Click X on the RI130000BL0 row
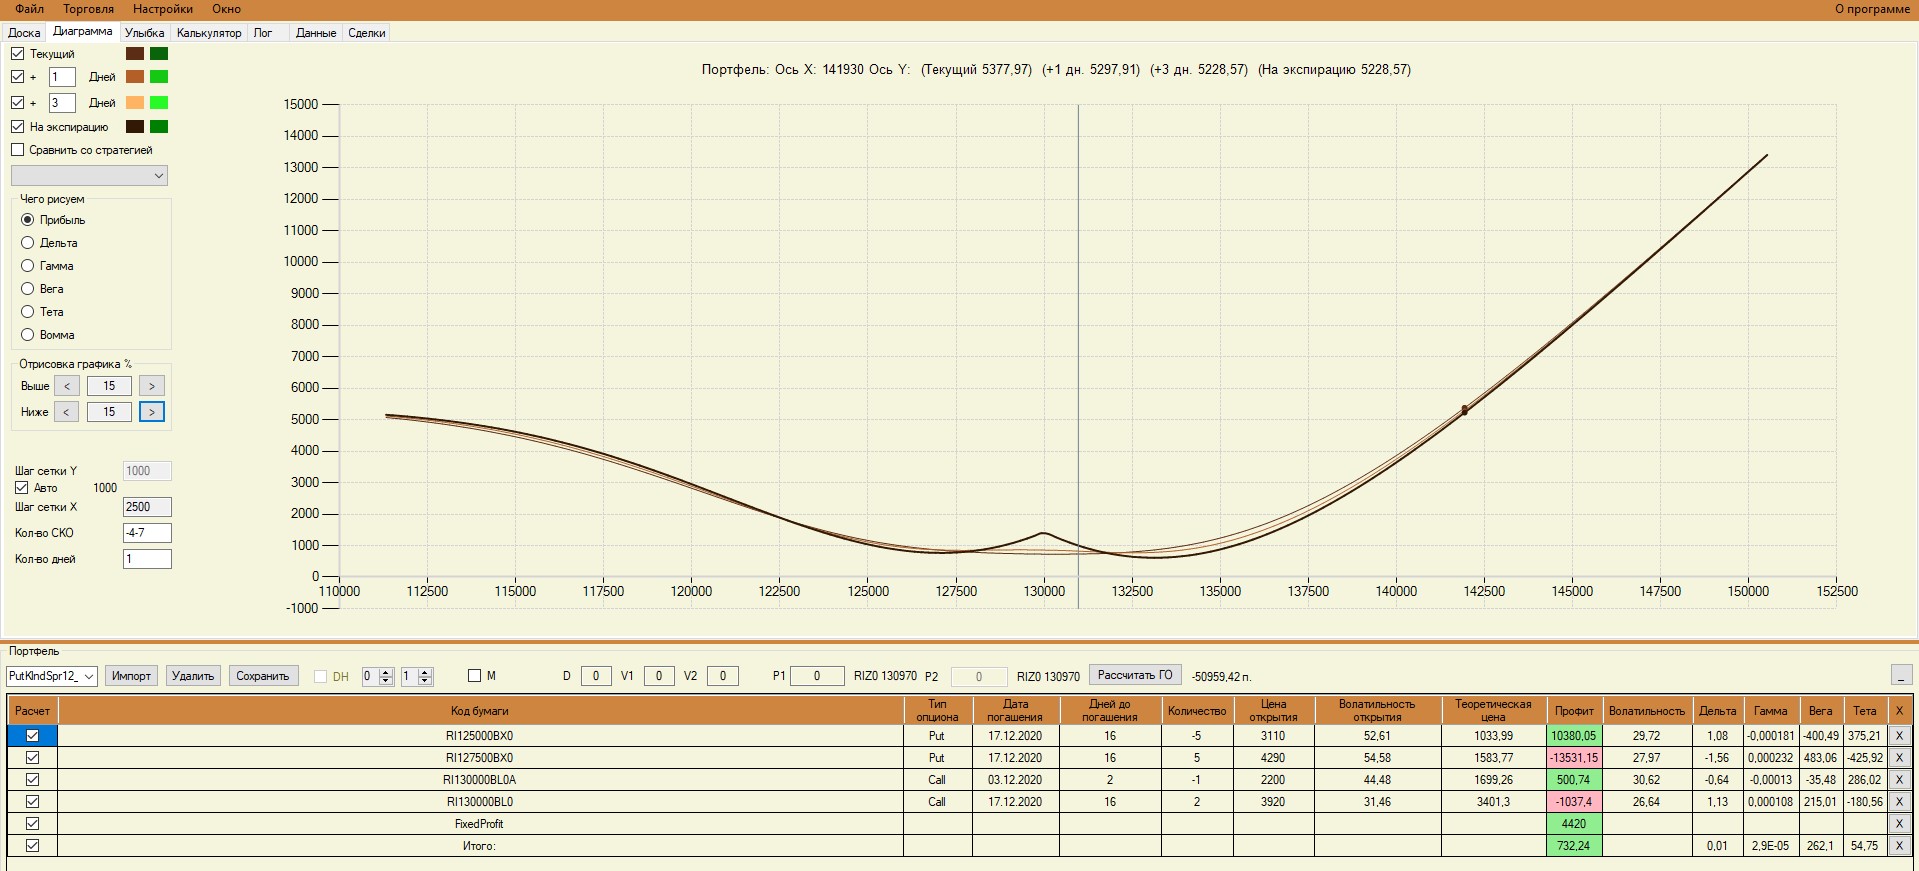The width and height of the screenshot is (1919, 871). coord(1899,801)
